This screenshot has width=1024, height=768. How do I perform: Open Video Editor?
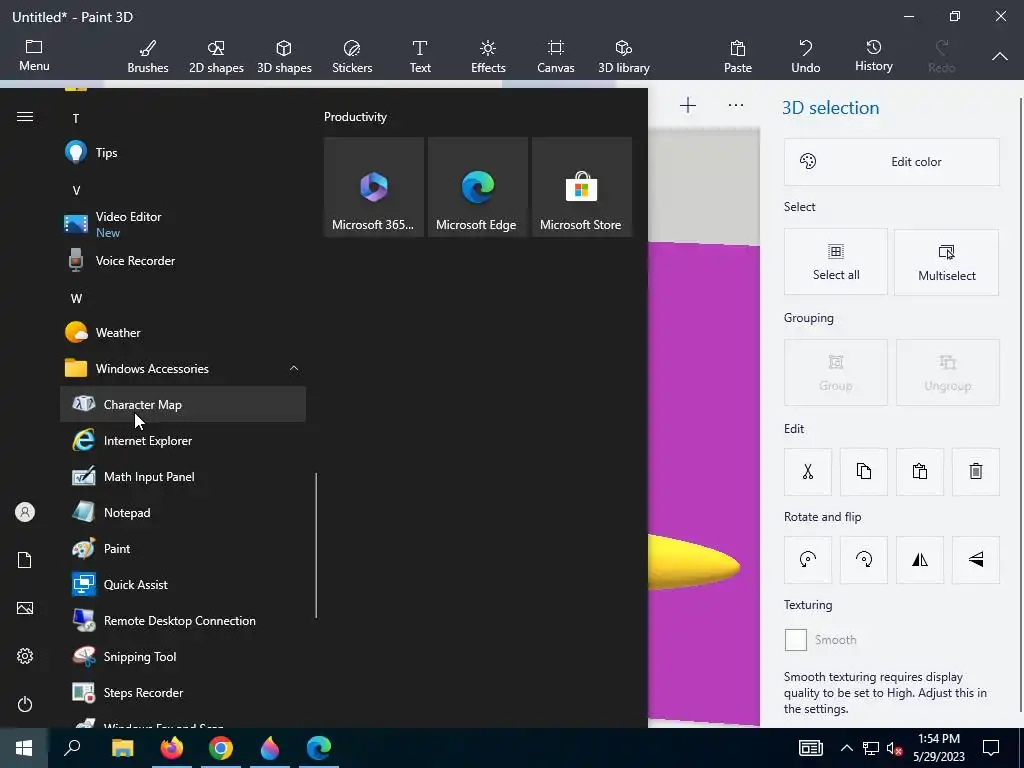click(x=183, y=224)
